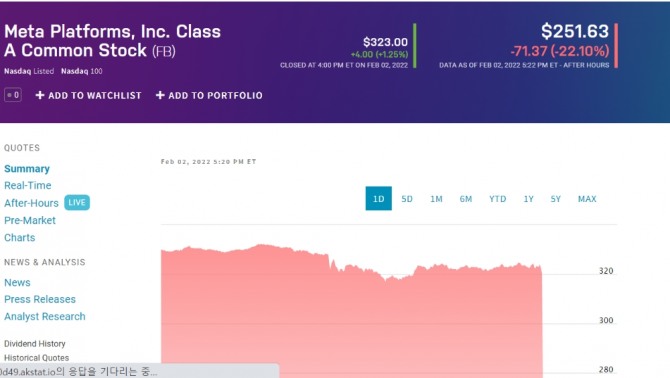670x378 pixels.
Task: Show the 5Y chart range
Action: point(555,199)
